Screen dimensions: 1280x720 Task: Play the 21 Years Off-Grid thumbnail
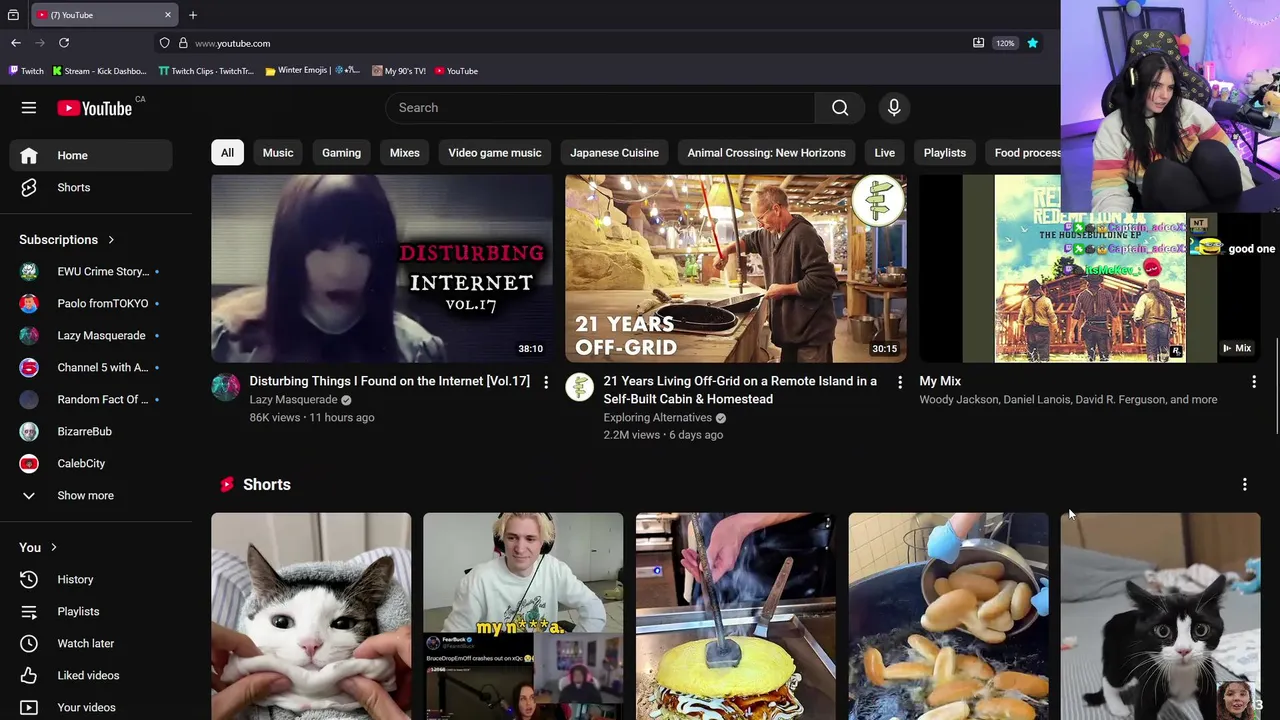tap(736, 268)
